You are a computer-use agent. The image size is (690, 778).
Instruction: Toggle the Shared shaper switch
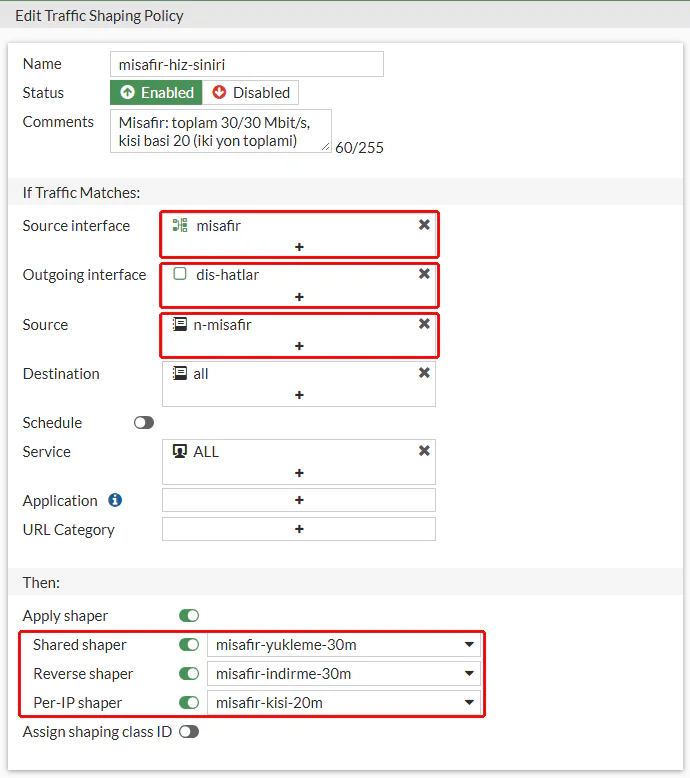[x=189, y=645]
